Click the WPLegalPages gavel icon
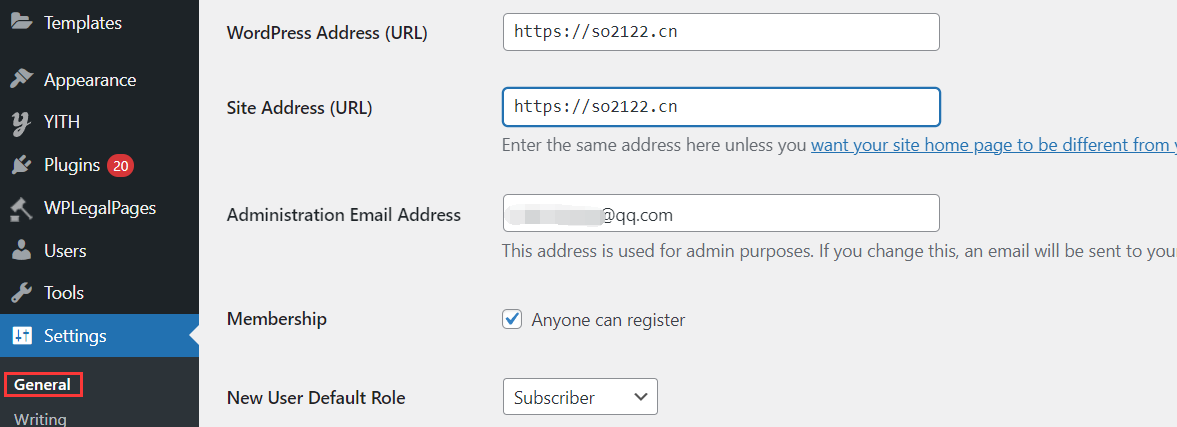 coord(21,208)
